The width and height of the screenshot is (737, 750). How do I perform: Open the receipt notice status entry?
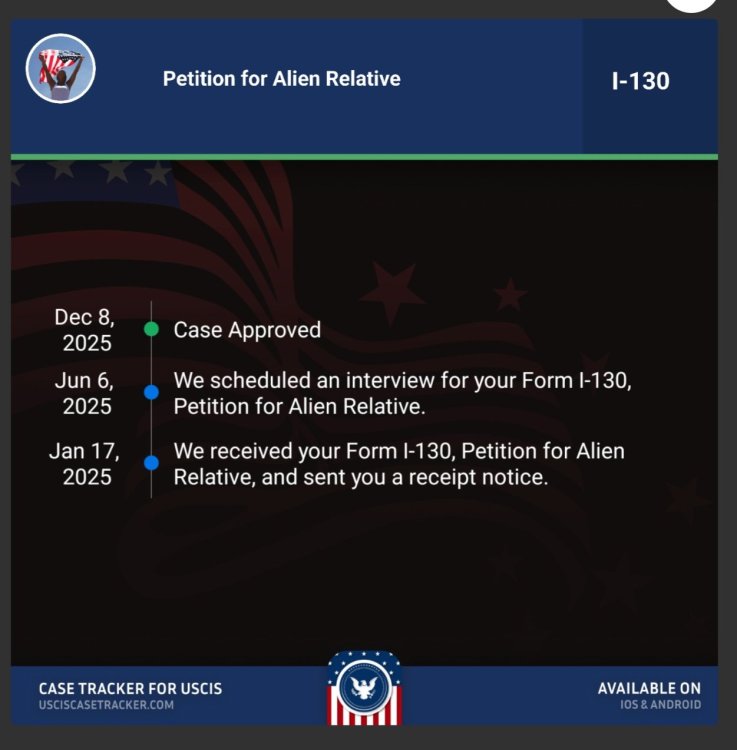pos(399,464)
